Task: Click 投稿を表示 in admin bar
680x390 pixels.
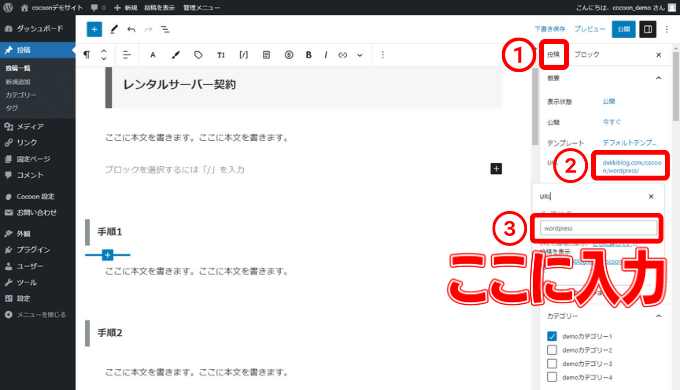Action: tap(160, 7)
